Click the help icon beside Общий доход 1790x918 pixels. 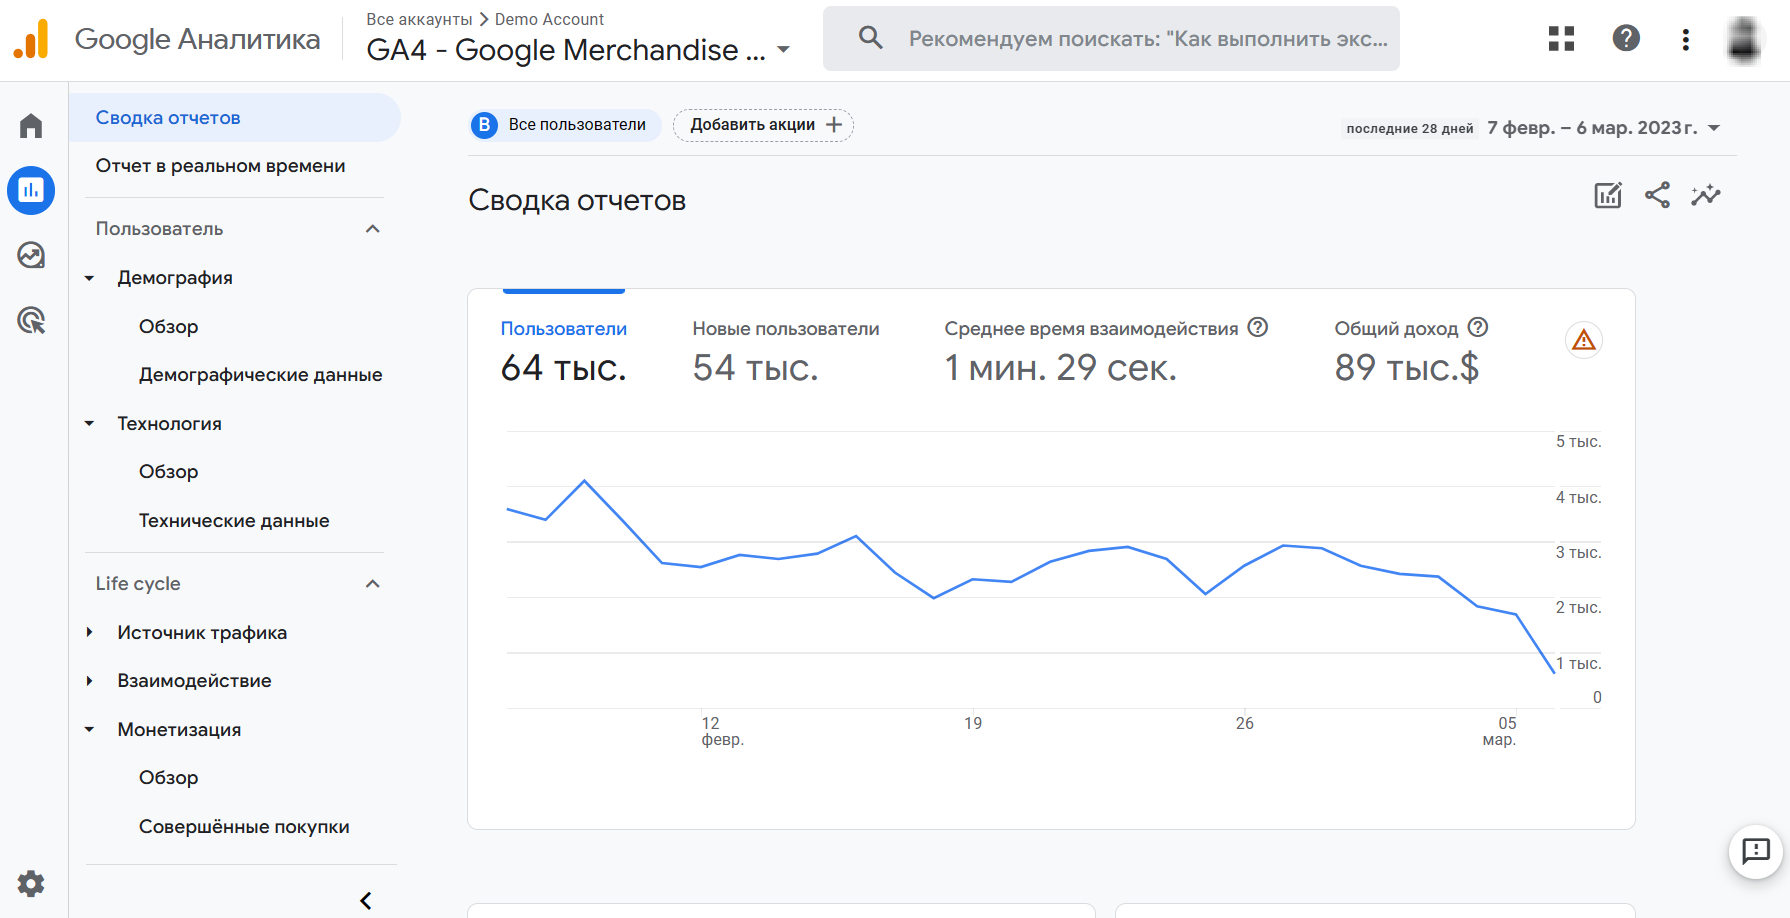coord(1478,327)
